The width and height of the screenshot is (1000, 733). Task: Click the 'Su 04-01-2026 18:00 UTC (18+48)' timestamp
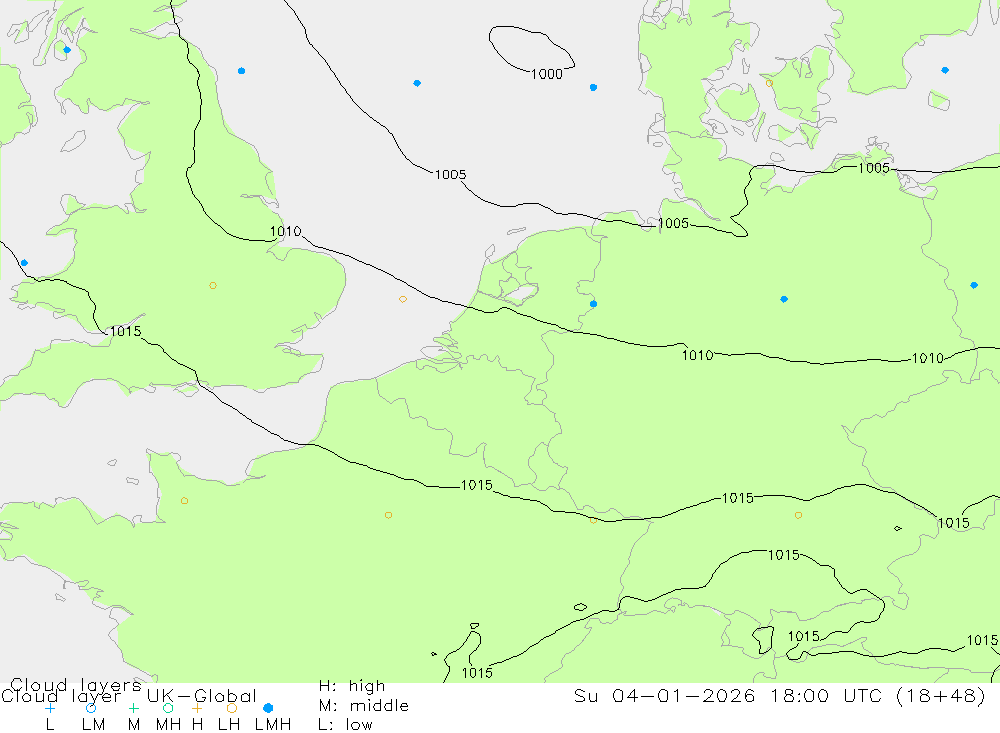point(780,695)
